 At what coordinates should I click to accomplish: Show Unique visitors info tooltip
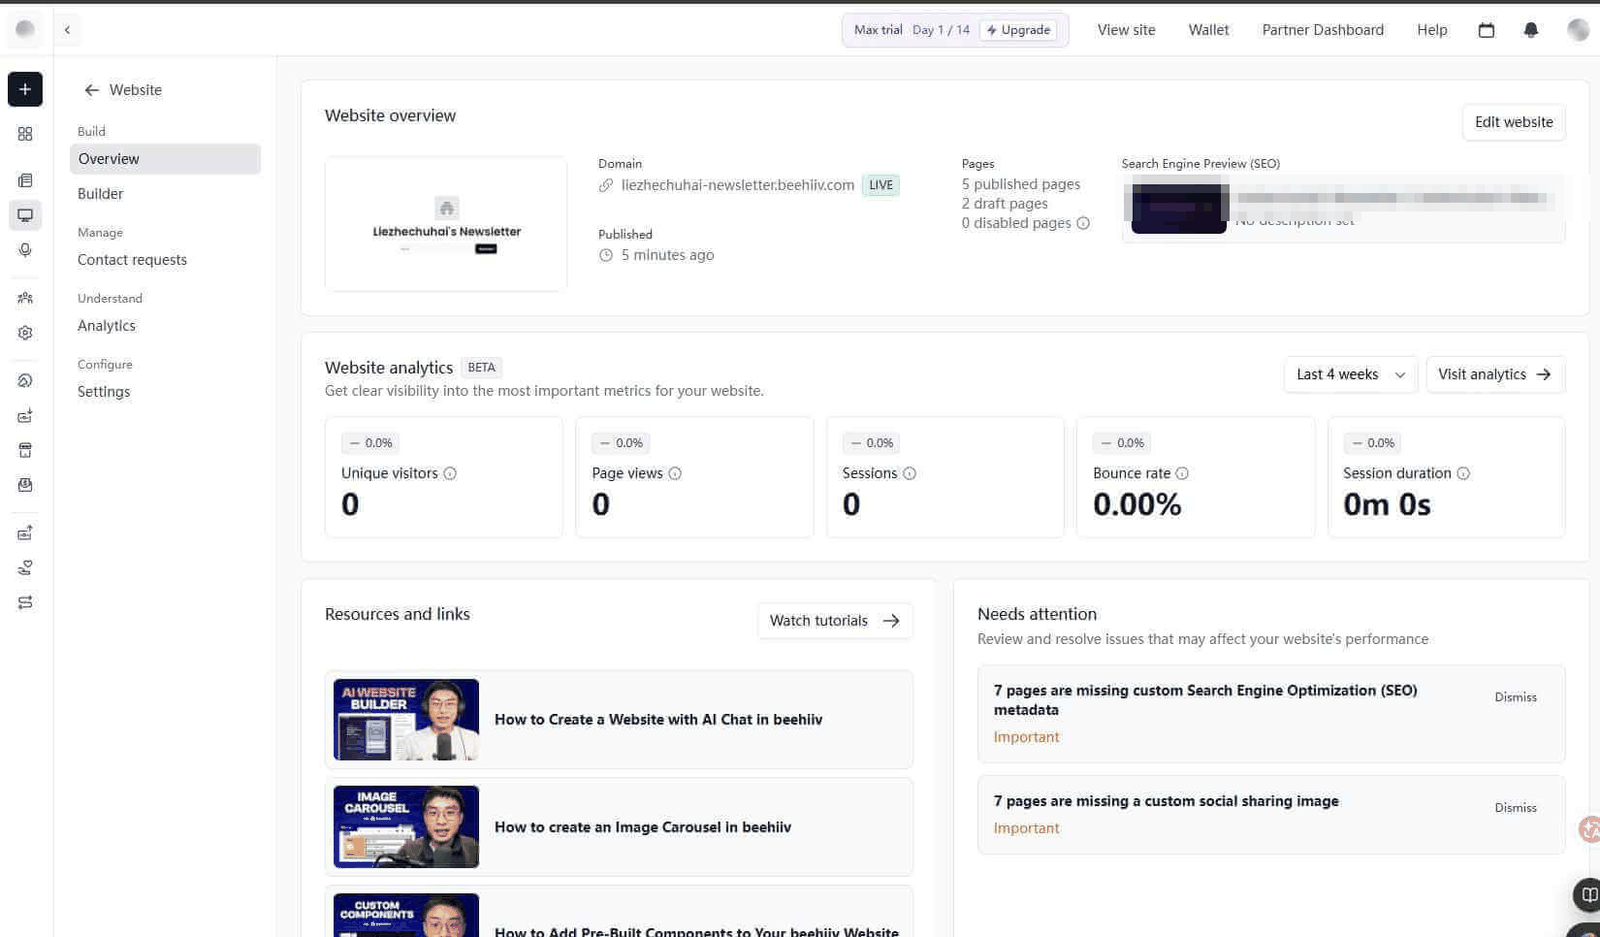450,474
